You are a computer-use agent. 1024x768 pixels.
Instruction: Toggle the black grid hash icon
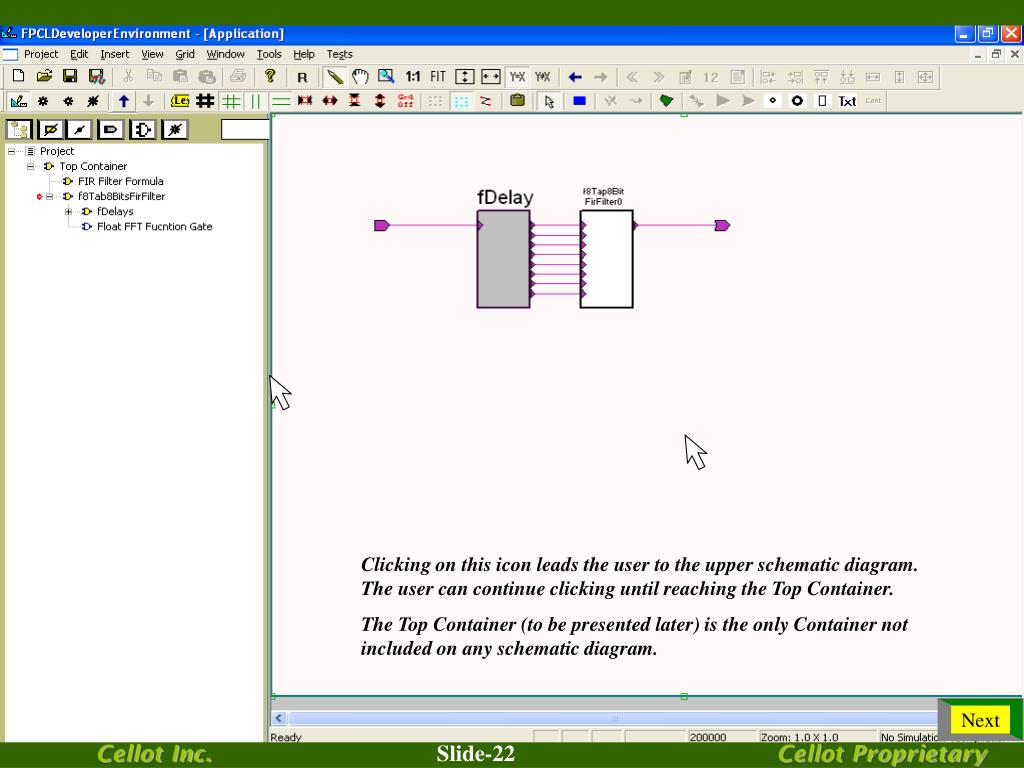click(x=205, y=101)
